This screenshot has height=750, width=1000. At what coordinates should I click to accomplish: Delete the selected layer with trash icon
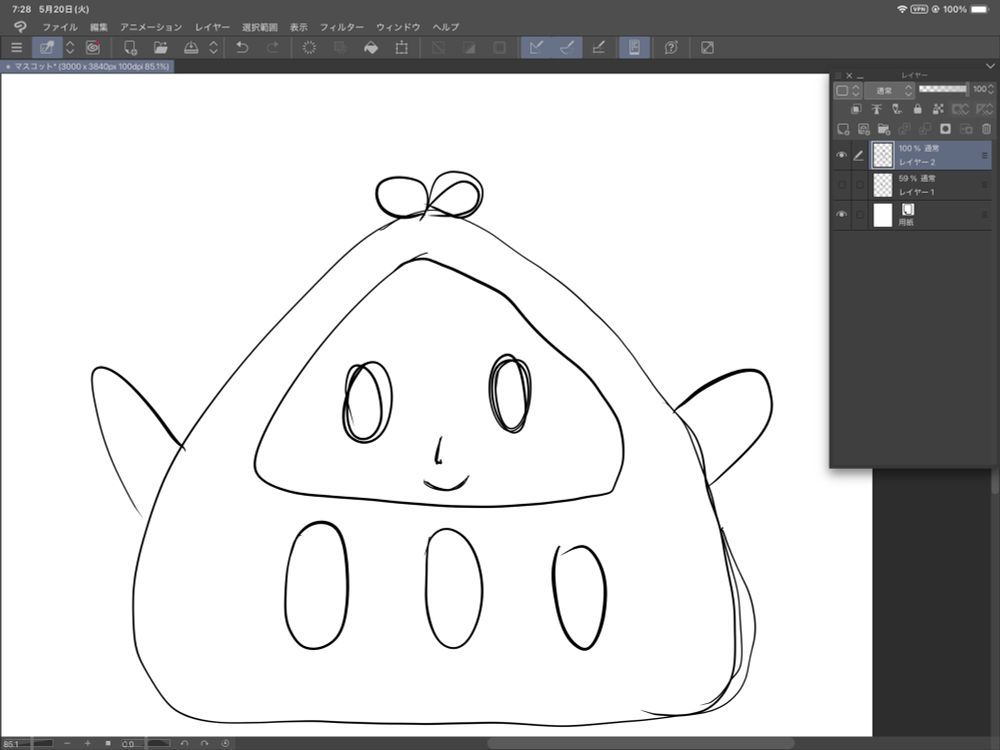[986, 129]
